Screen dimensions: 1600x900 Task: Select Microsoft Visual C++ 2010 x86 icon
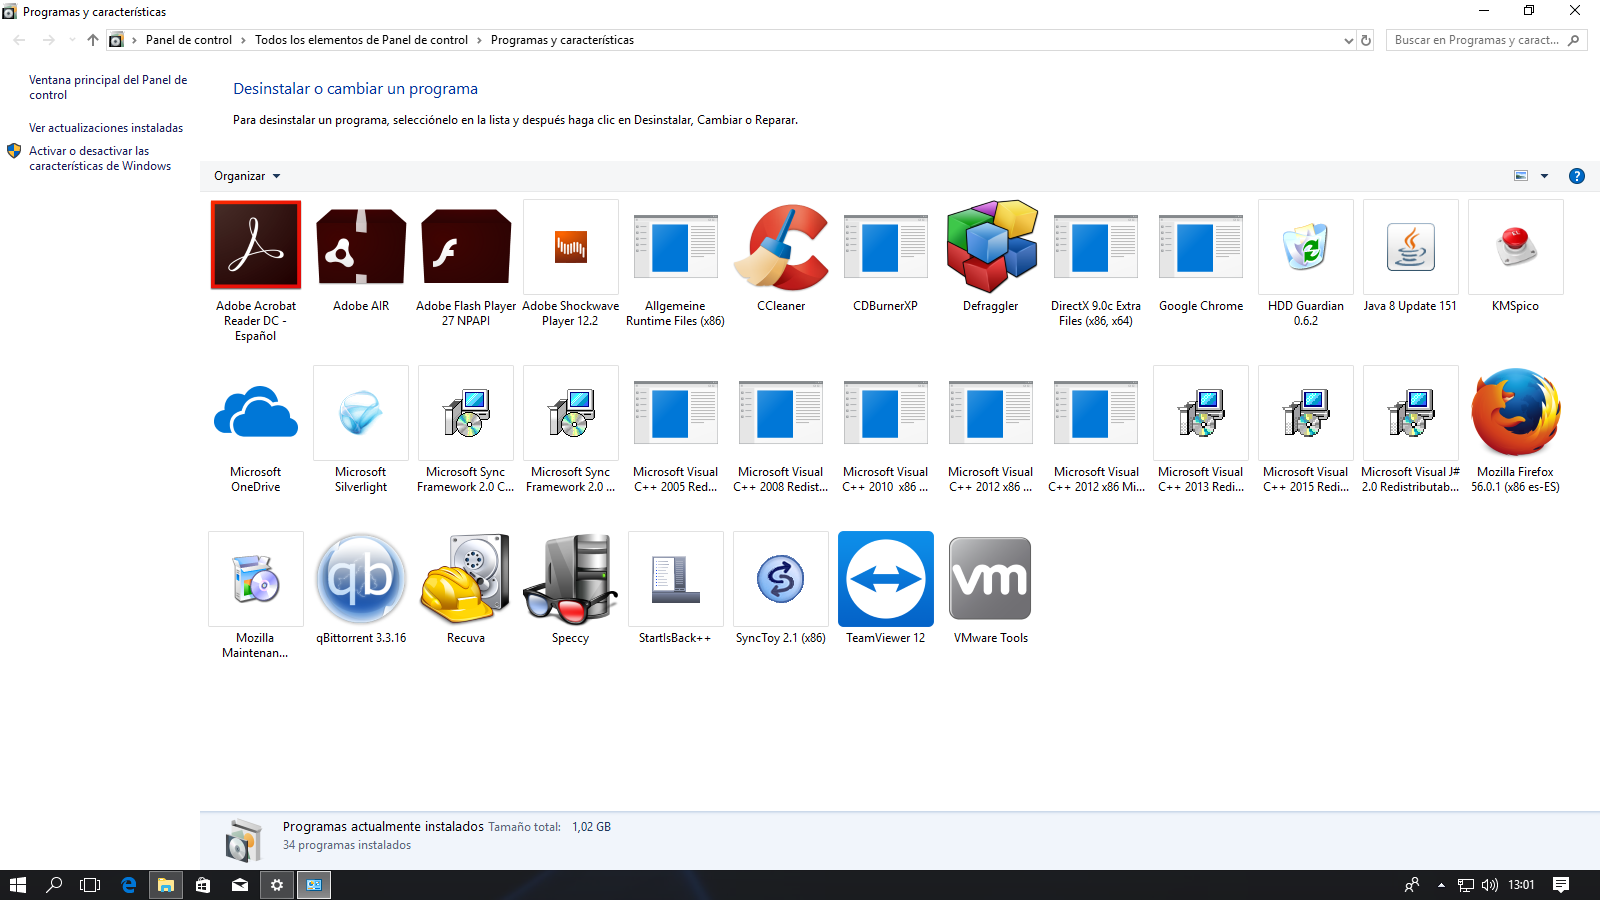(x=886, y=413)
